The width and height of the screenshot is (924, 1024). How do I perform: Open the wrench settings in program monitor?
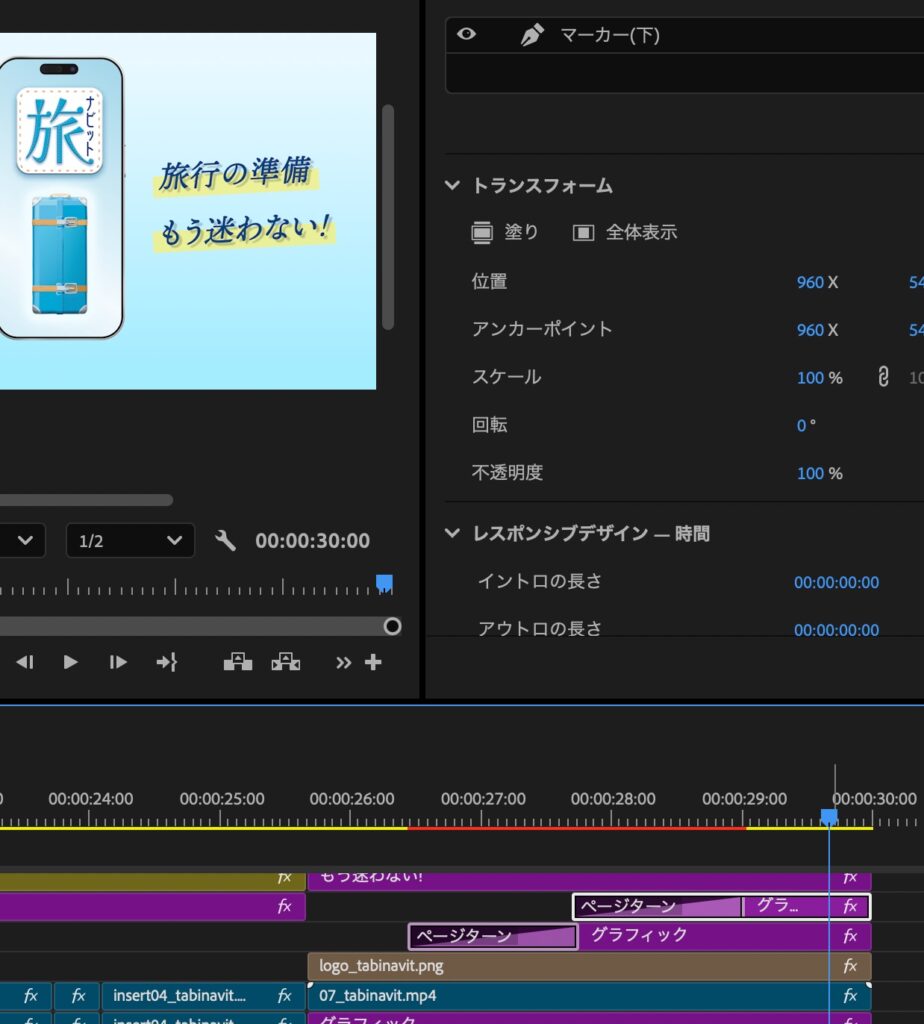coord(226,541)
